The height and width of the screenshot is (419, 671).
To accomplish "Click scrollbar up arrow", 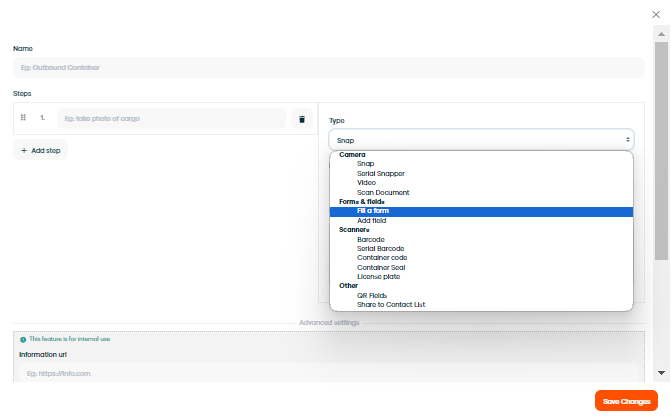I will pos(661,34).
